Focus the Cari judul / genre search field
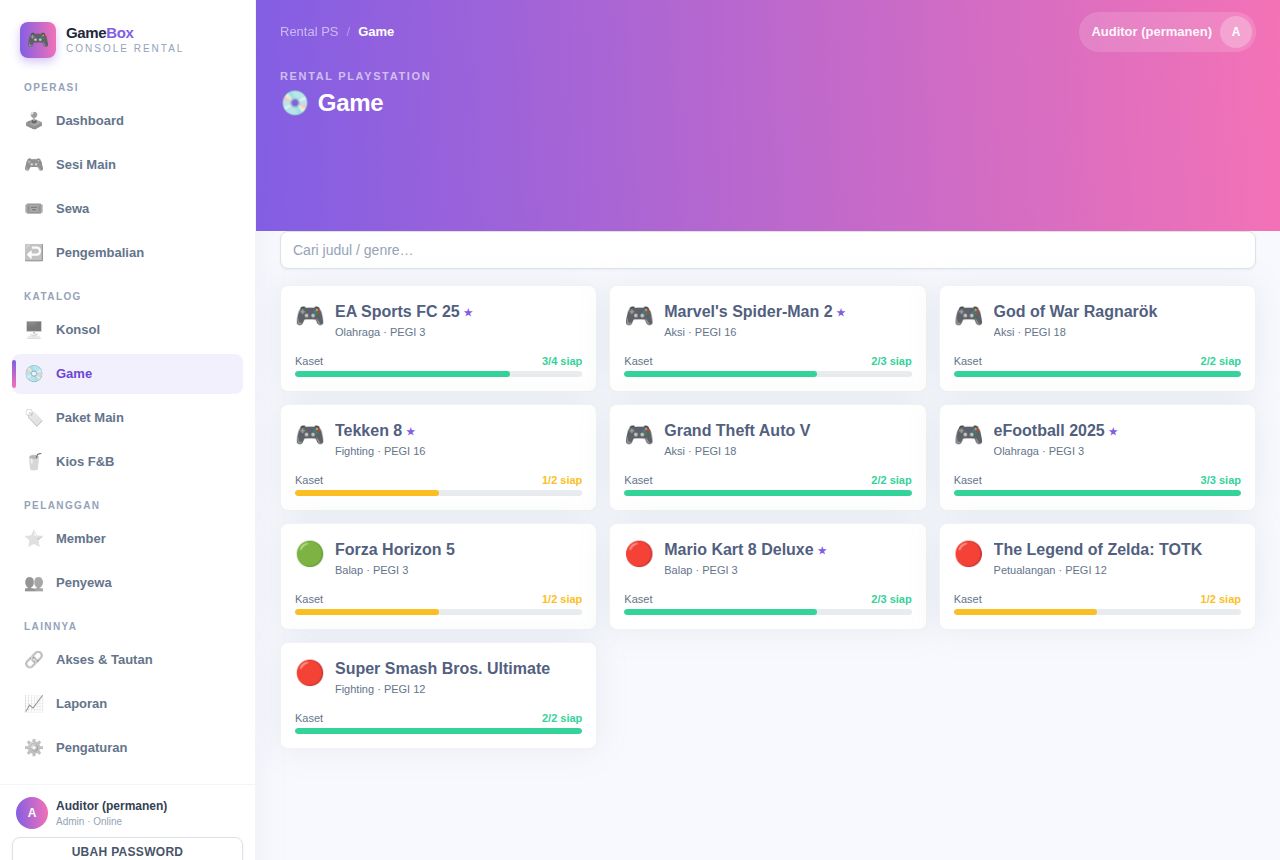 (767, 250)
